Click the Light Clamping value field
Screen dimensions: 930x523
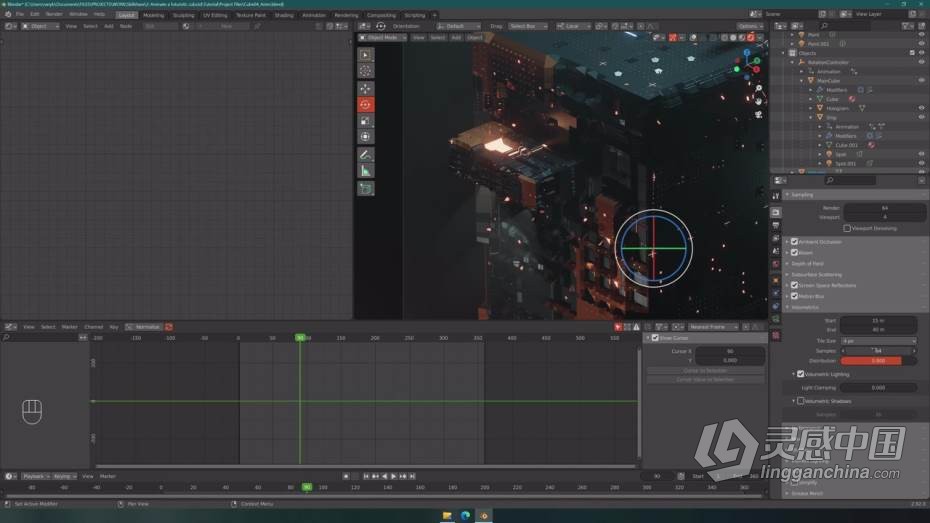tap(878, 388)
